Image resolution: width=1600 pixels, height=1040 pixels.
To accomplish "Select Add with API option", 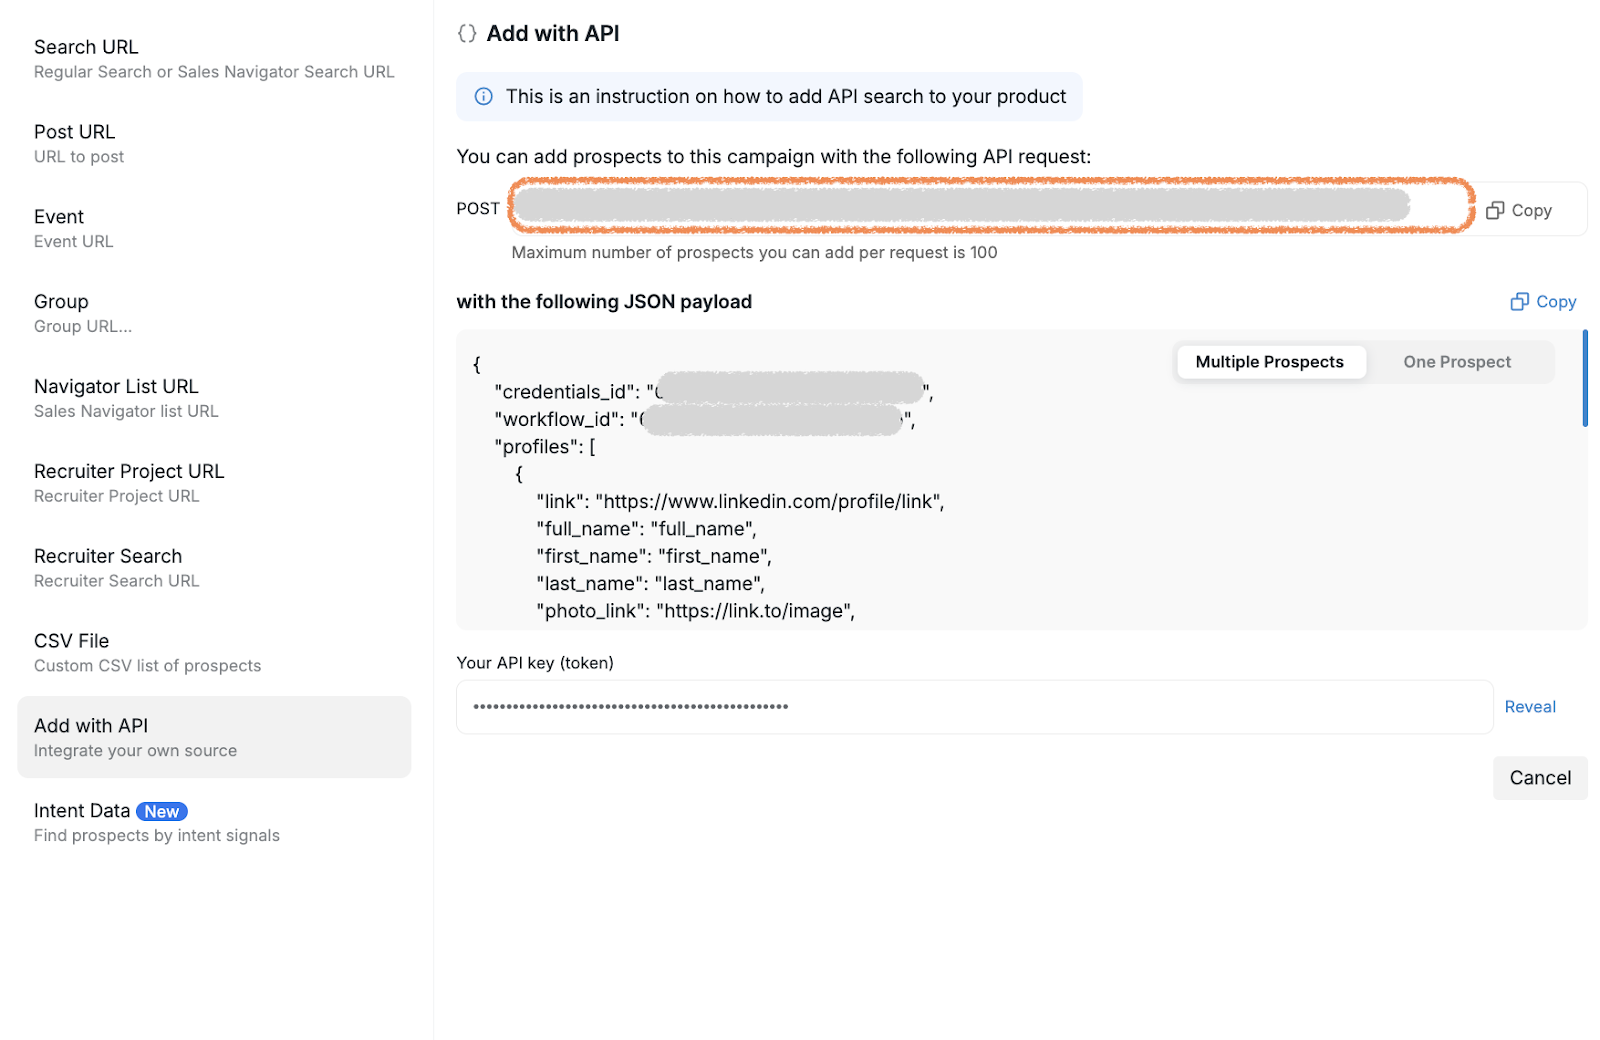I will (x=214, y=737).
